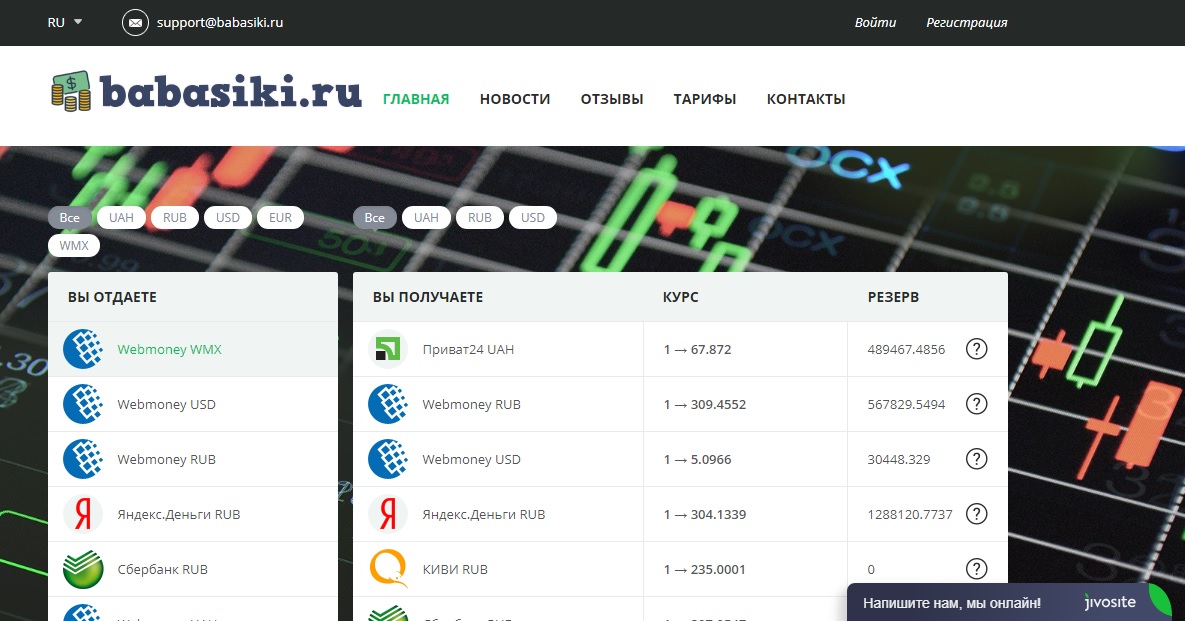Choose Яндекс.Деньги RUB text in receive table
Image resolution: width=1185 pixels, height=621 pixels.
(x=484, y=514)
